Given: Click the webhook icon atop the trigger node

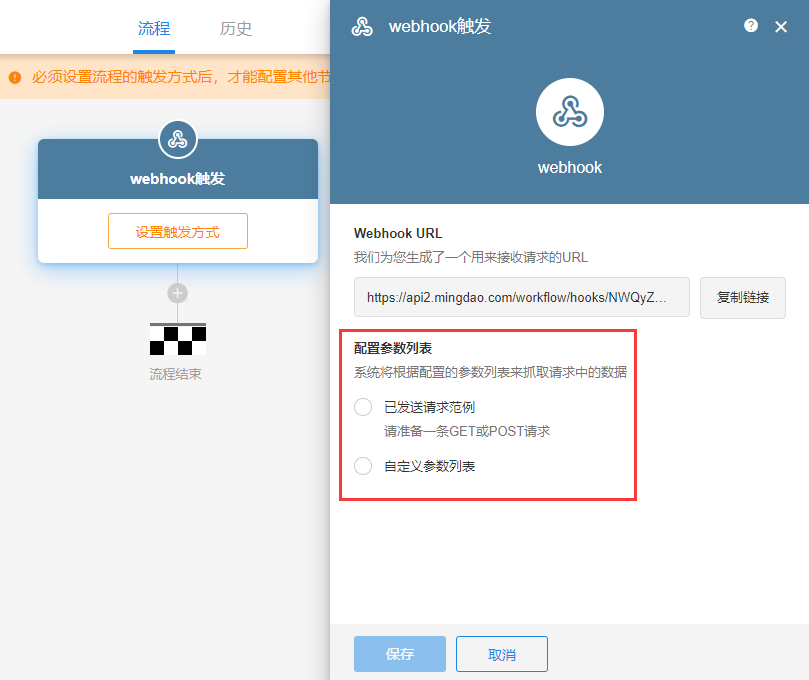Looking at the screenshot, I should click(178, 139).
